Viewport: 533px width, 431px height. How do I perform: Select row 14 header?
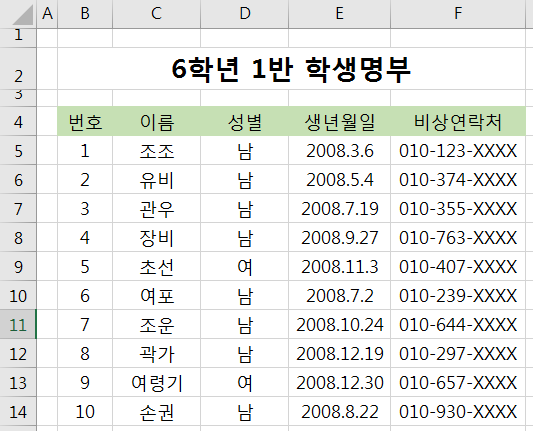(18, 411)
